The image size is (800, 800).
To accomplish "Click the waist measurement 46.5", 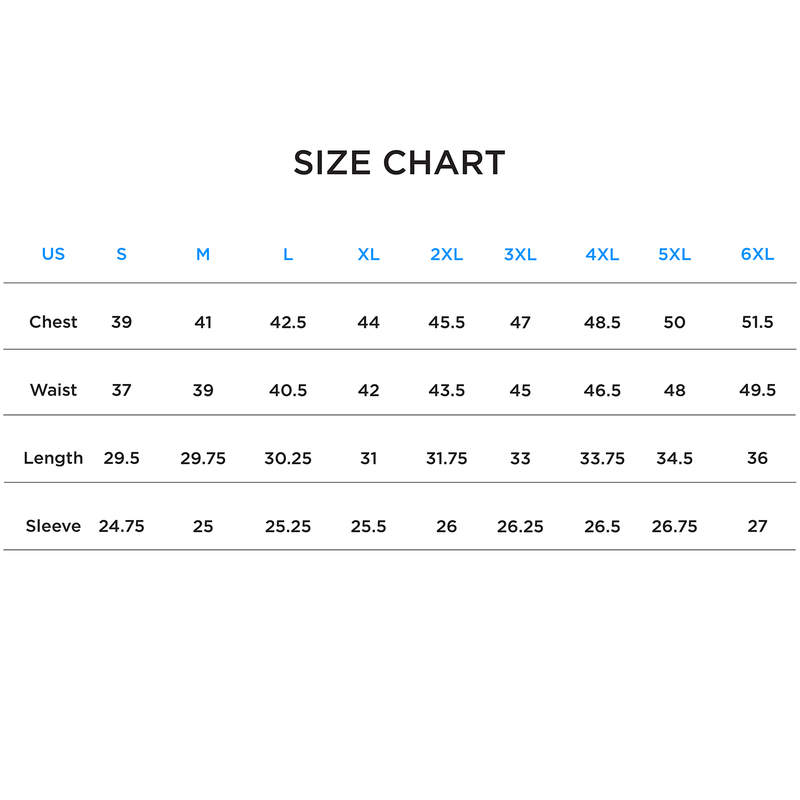I will pos(602,390).
